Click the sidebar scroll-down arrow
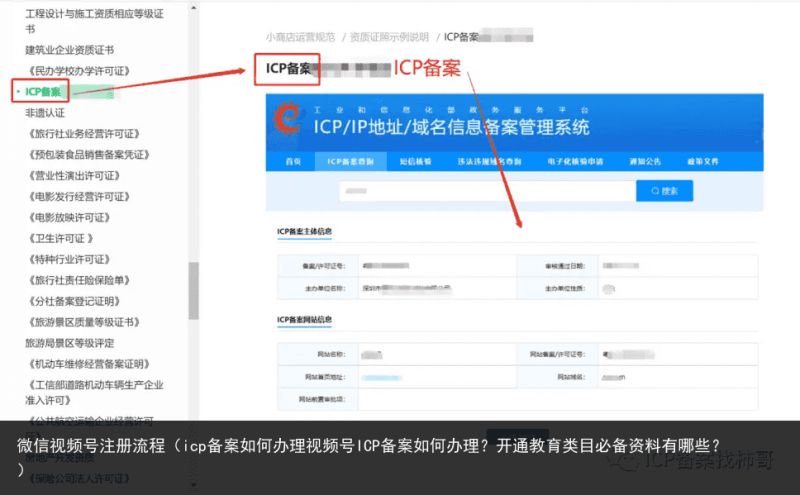Viewport: 800px width, 495px height. [x=193, y=484]
